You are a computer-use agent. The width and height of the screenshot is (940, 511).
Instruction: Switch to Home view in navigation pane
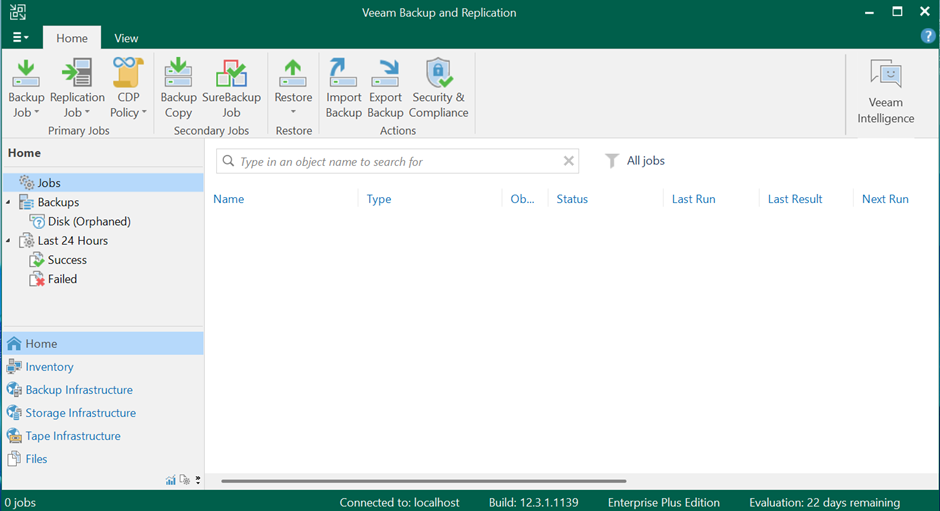[x=103, y=344]
